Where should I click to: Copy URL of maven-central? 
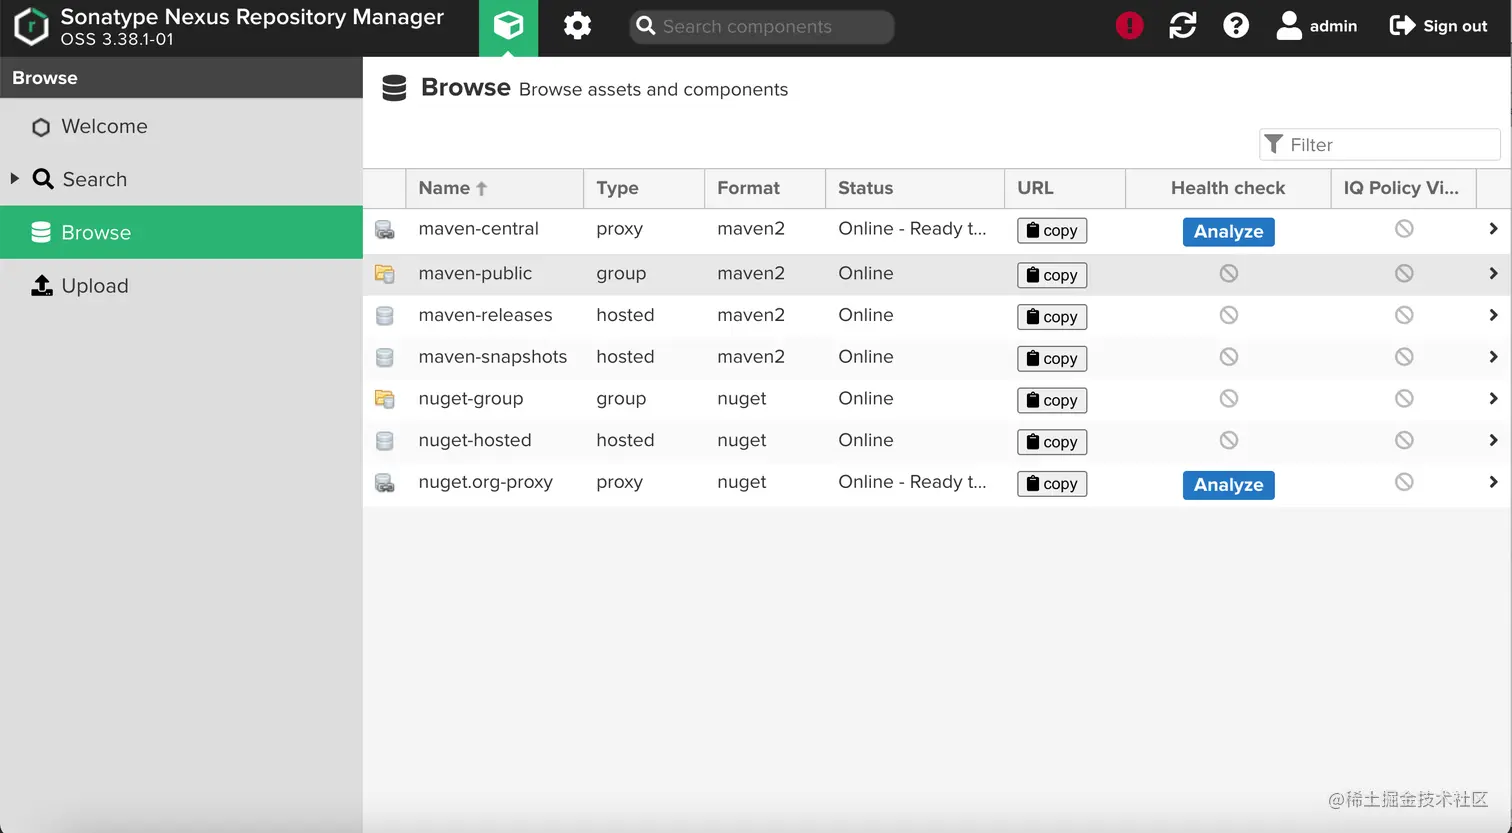coord(1052,230)
